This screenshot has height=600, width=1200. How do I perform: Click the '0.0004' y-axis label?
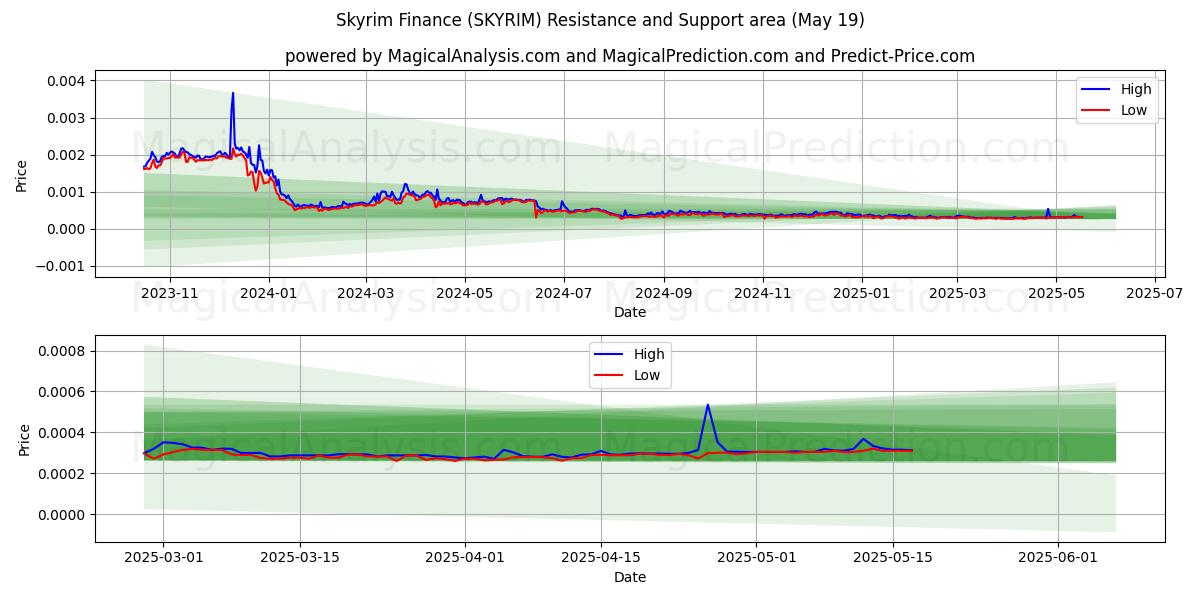tap(64, 433)
